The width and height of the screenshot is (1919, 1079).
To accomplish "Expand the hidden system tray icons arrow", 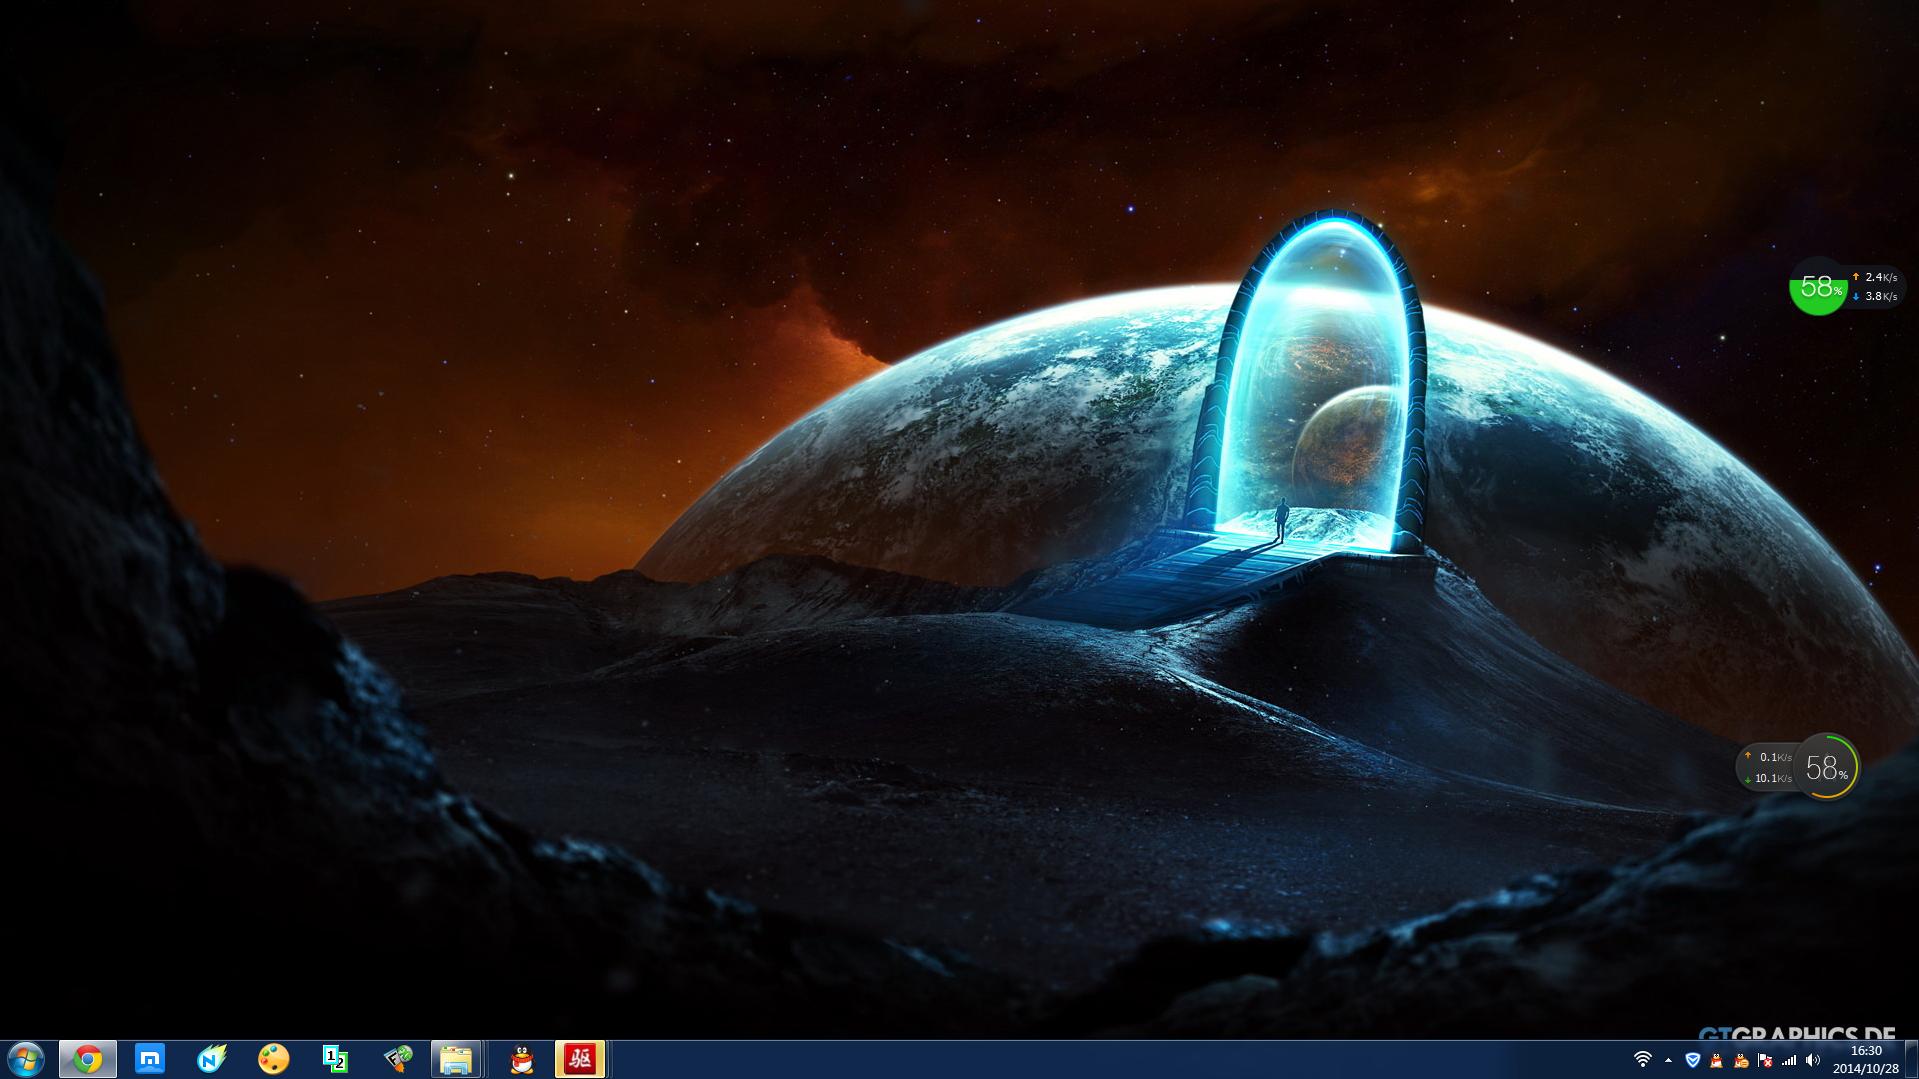I will [x=1668, y=1060].
